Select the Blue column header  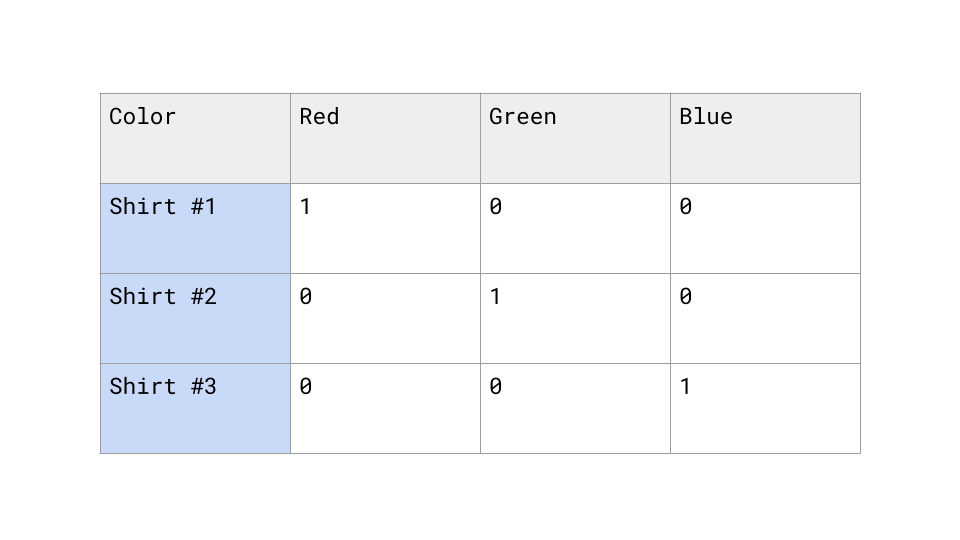(x=765, y=138)
